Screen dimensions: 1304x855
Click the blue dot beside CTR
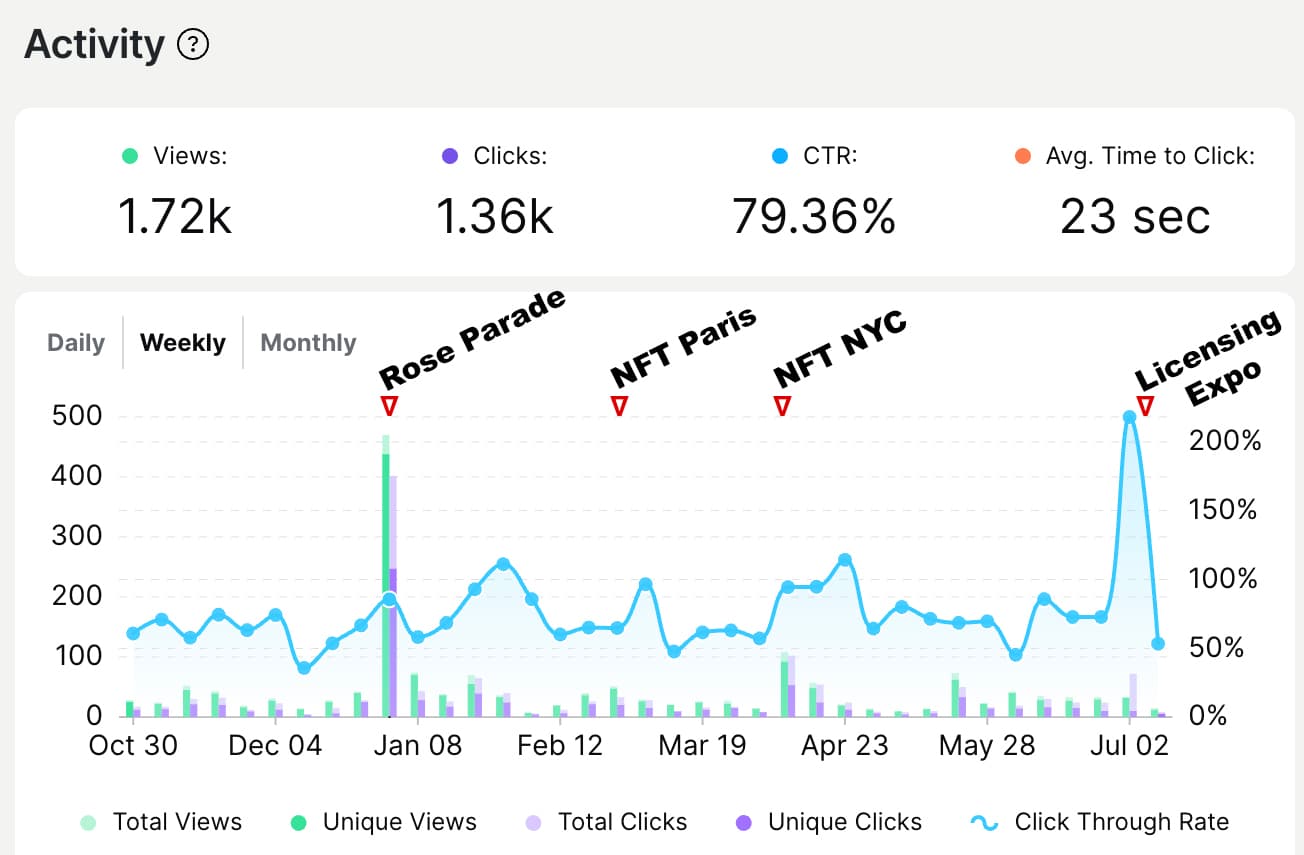tap(780, 156)
